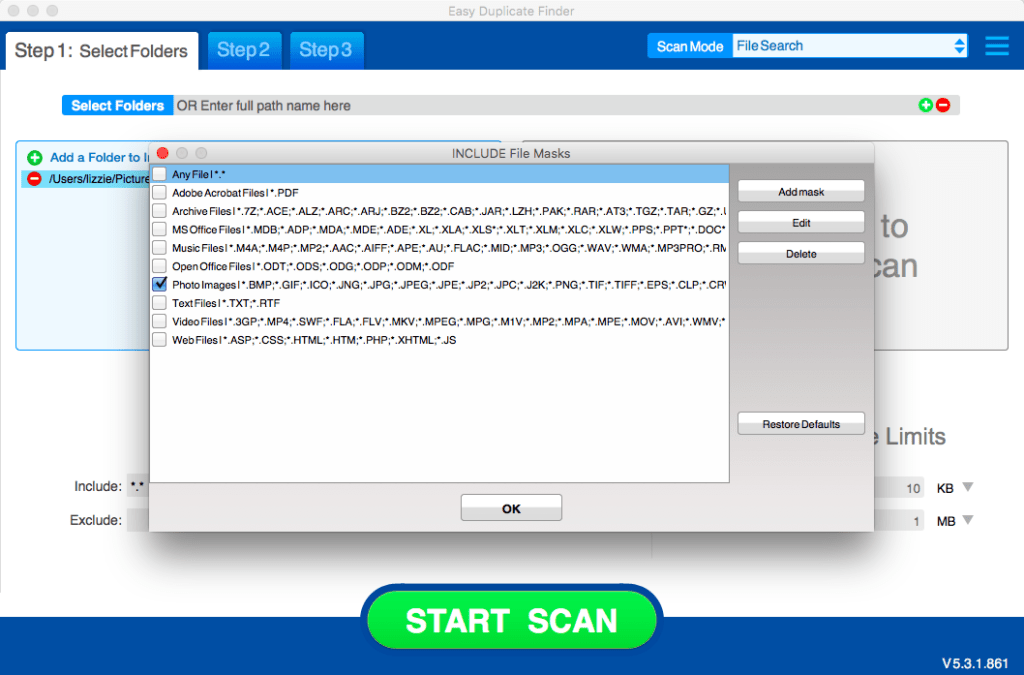Switch to the Step 3 tab
The width and height of the screenshot is (1024, 675).
coord(325,50)
